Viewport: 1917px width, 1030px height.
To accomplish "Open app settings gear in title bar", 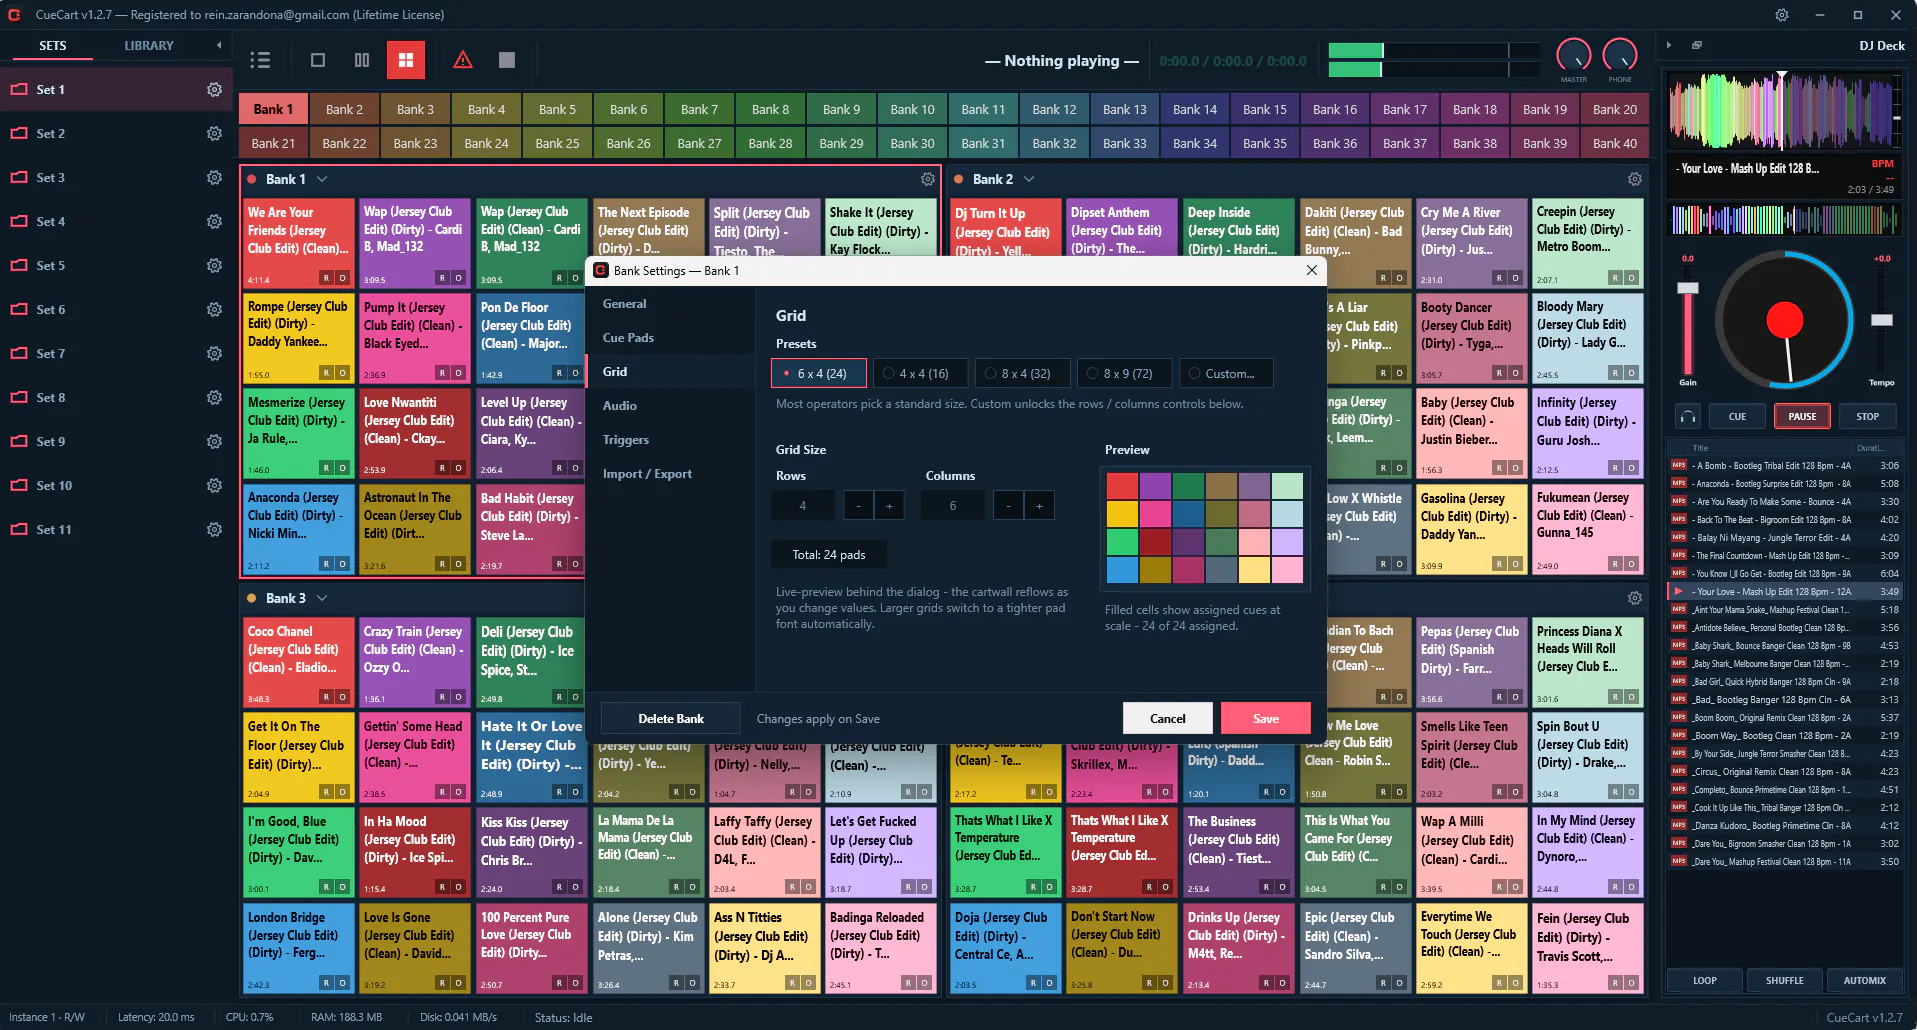I will pyautogui.click(x=1782, y=15).
